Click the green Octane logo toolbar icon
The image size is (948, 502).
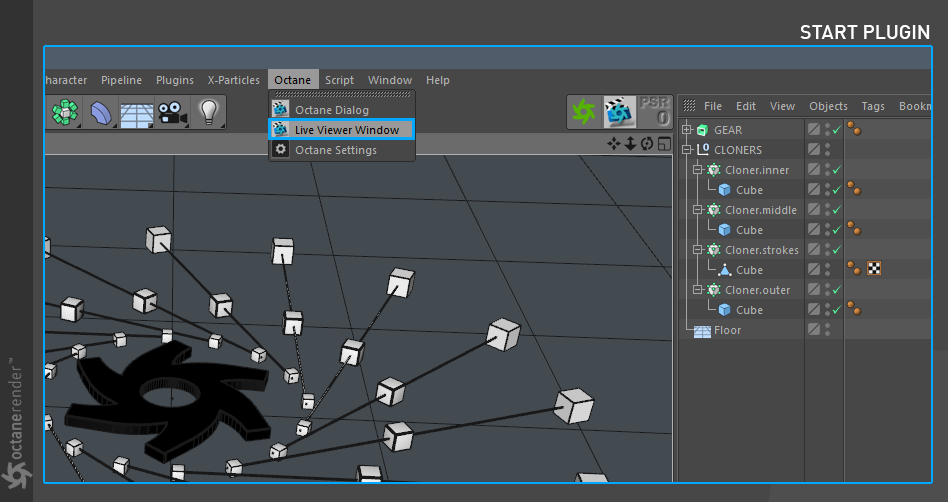pos(584,112)
